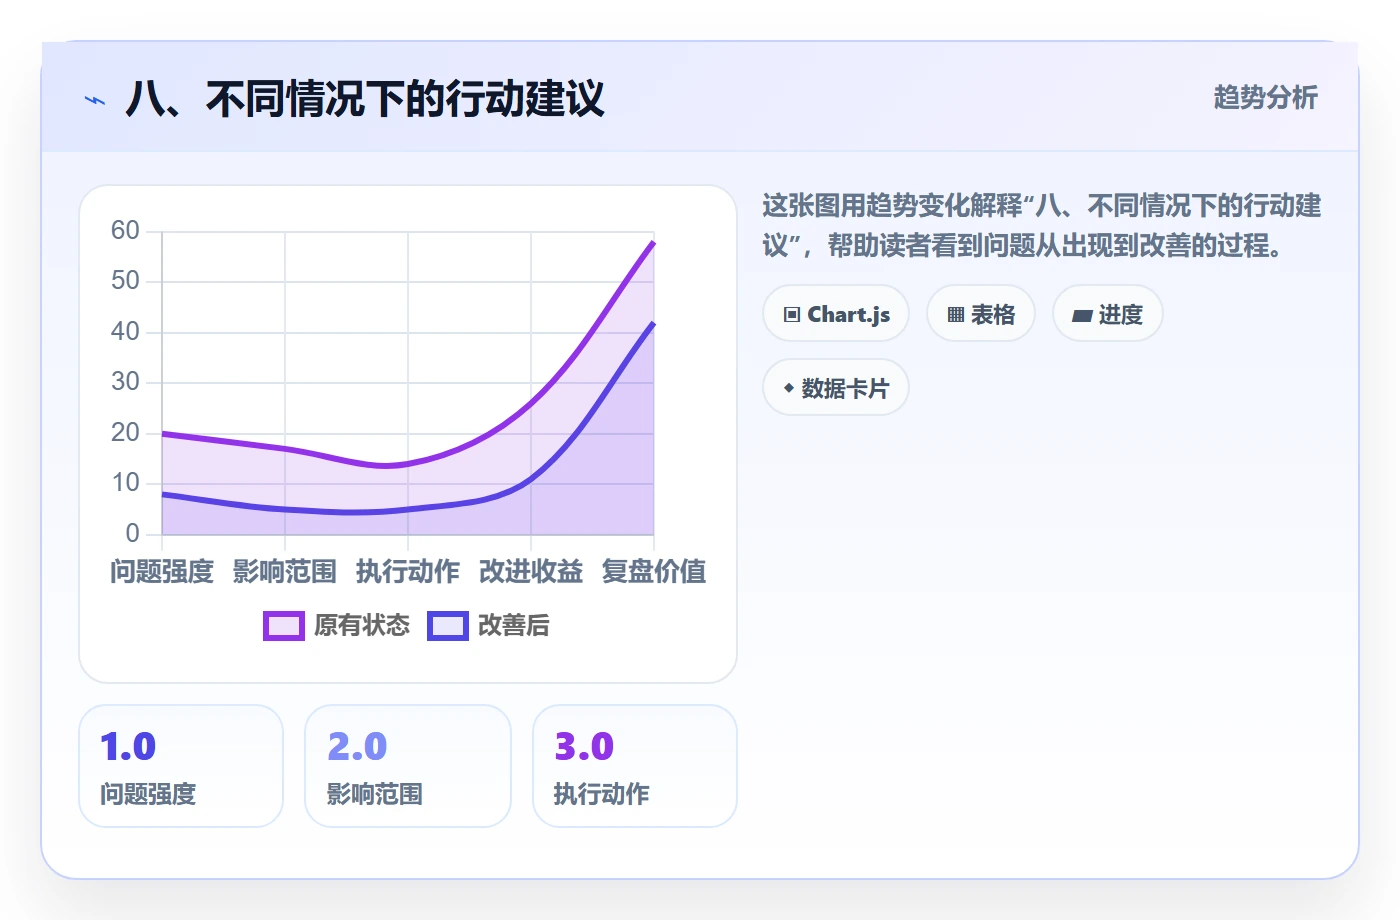The width and height of the screenshot is (1400, 920).
Task: Toggle the 改善后 legend color box
Action: pos(448,626)
